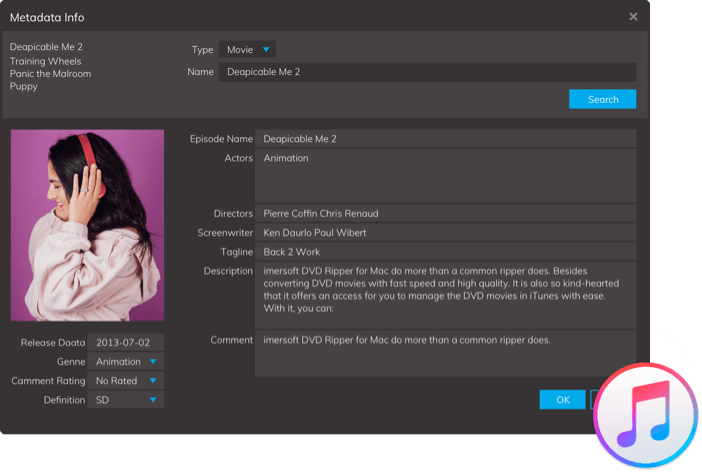Click inside the Comment text area
The image size is (702, 472).
pos(445,353)
